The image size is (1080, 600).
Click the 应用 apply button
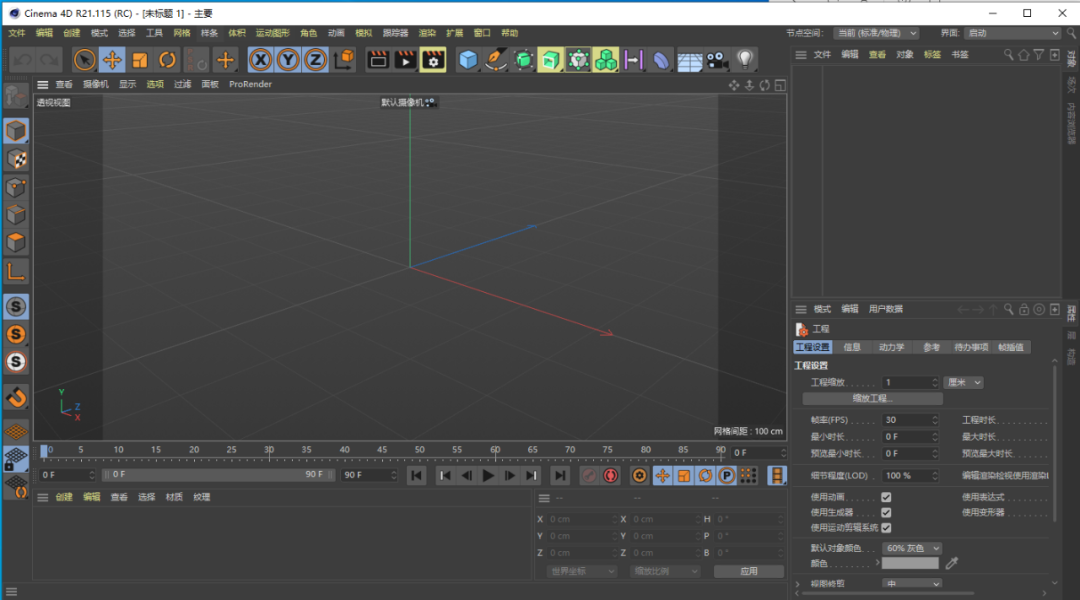pyautogui.click(x=749, y=571)
